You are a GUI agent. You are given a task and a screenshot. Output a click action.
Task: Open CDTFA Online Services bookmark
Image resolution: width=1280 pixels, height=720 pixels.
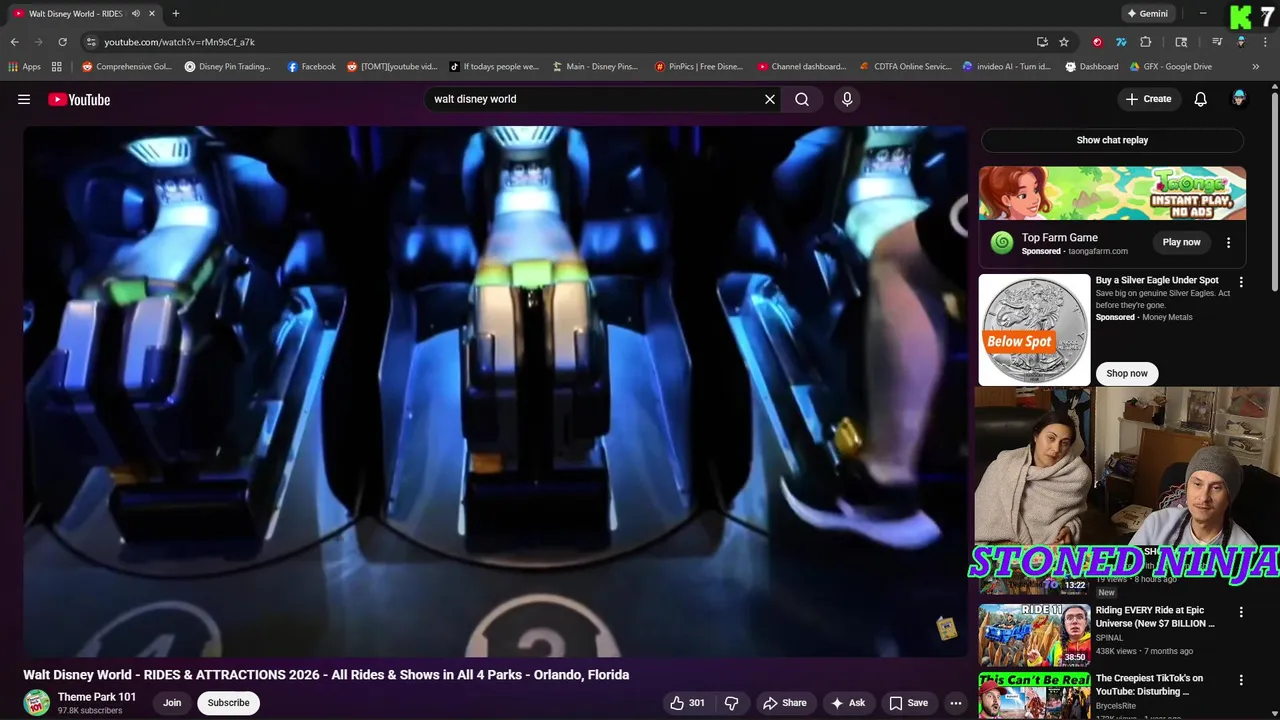tap(906, 67)
